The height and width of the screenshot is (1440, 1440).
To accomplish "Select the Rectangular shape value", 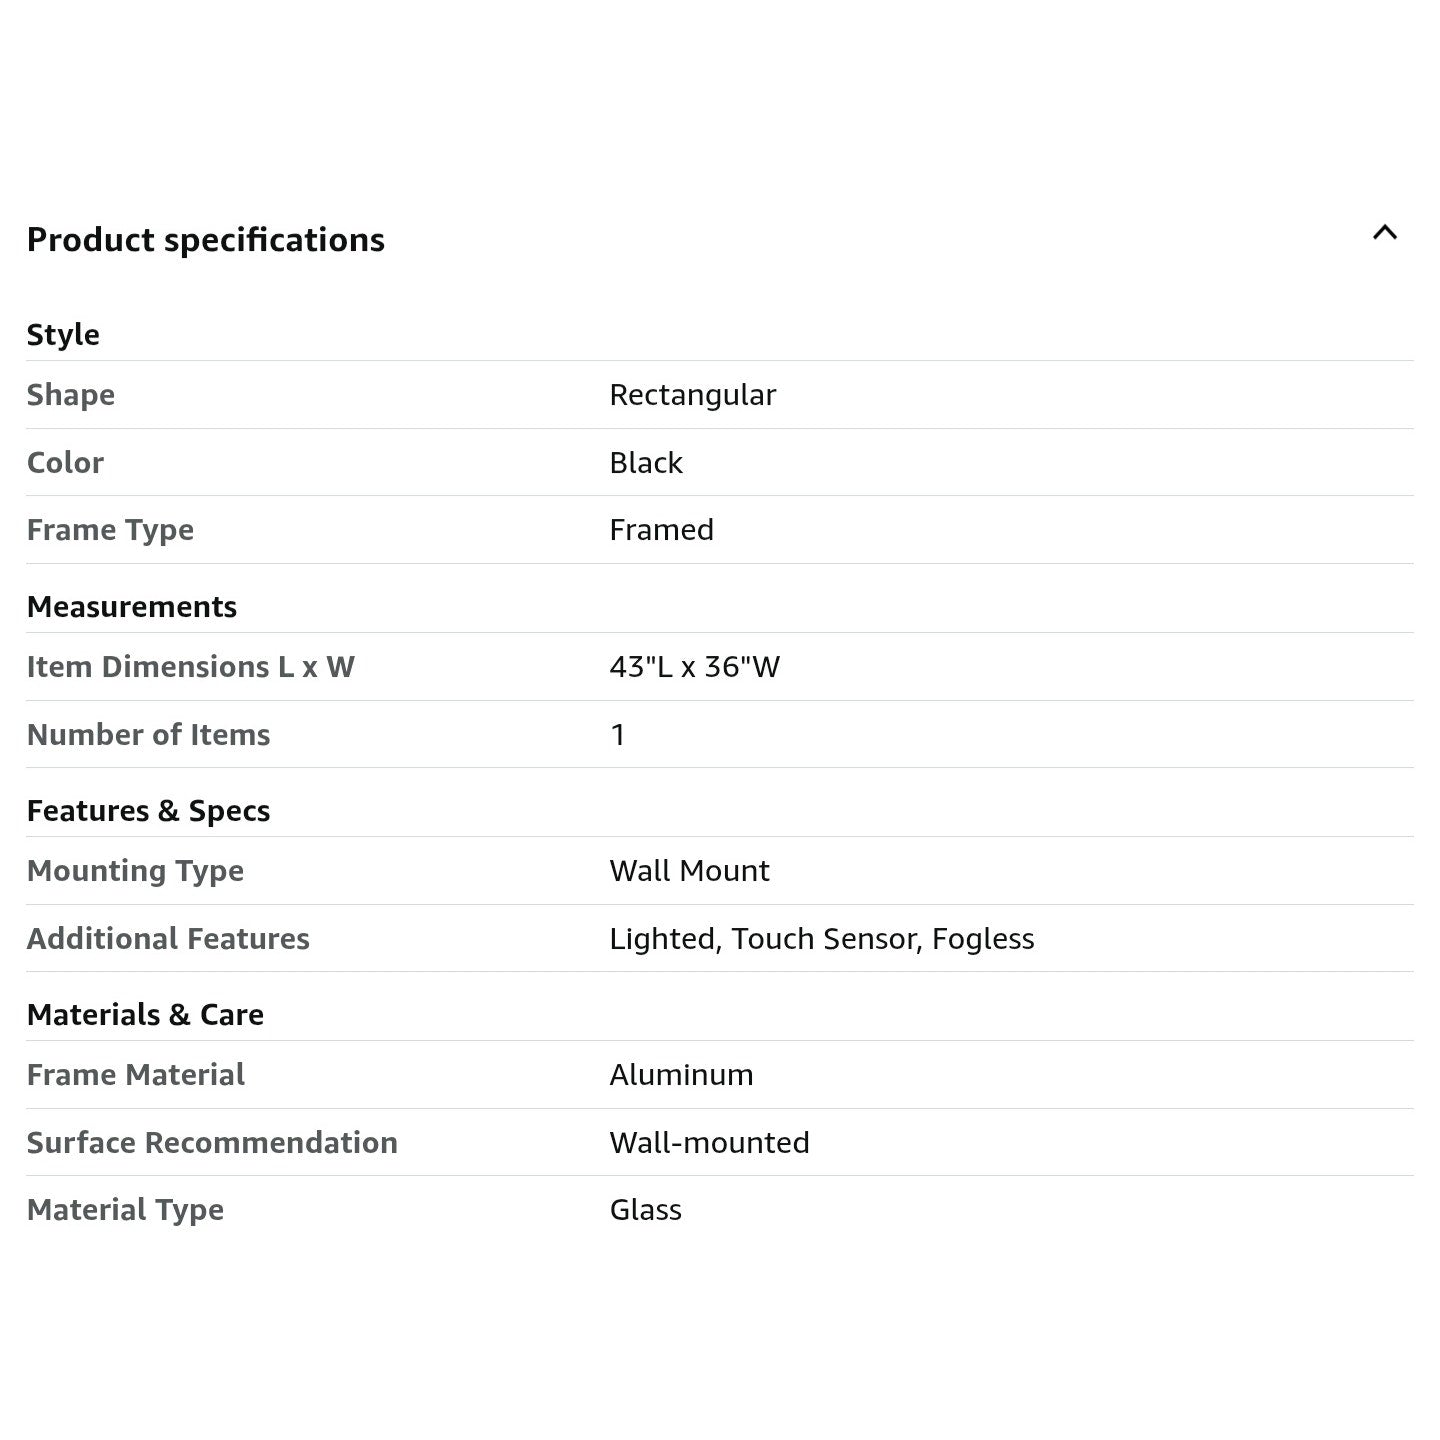I will click(x=692, y=395).
